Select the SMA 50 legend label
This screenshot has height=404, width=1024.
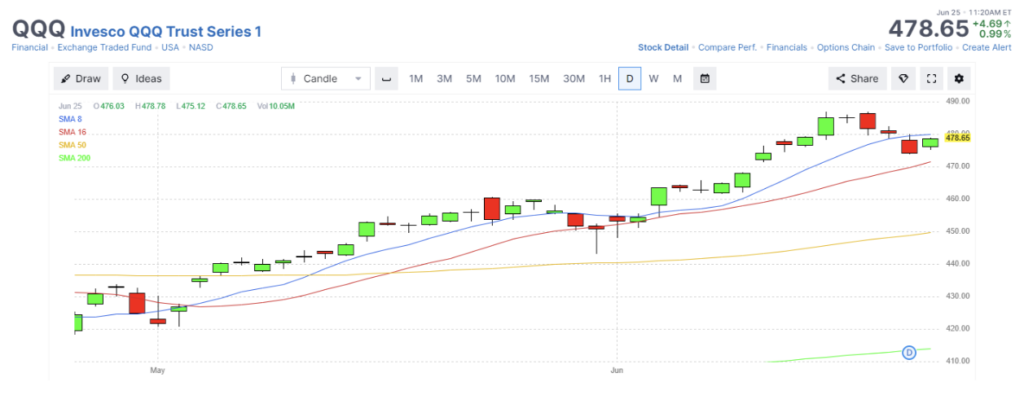coord(72,145)
